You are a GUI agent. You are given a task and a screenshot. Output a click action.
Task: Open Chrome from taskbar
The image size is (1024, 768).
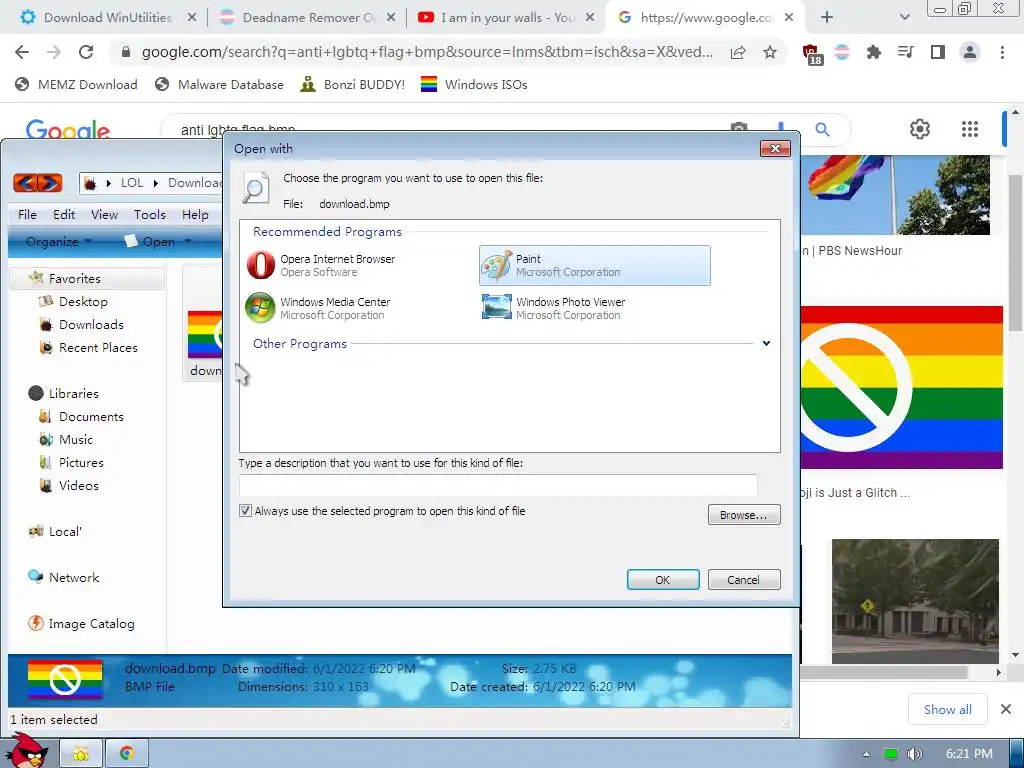point(127,754)
